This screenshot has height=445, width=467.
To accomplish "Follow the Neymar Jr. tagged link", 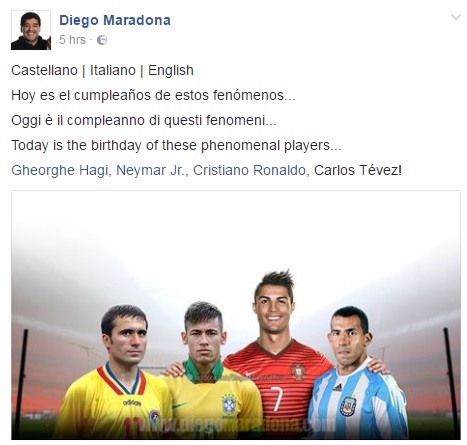I will tap(150, 170).
